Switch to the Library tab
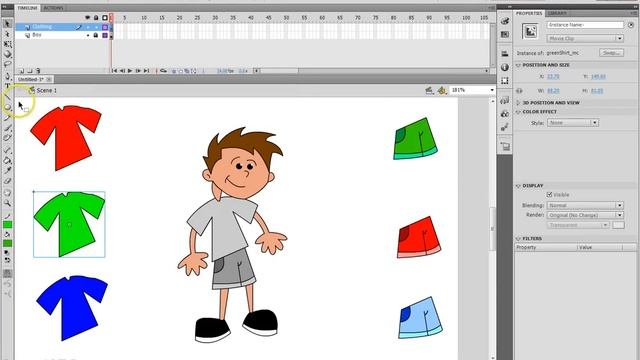Image resolution: width=640 pixels, height=360 pixels. click(x=557, y=13)
